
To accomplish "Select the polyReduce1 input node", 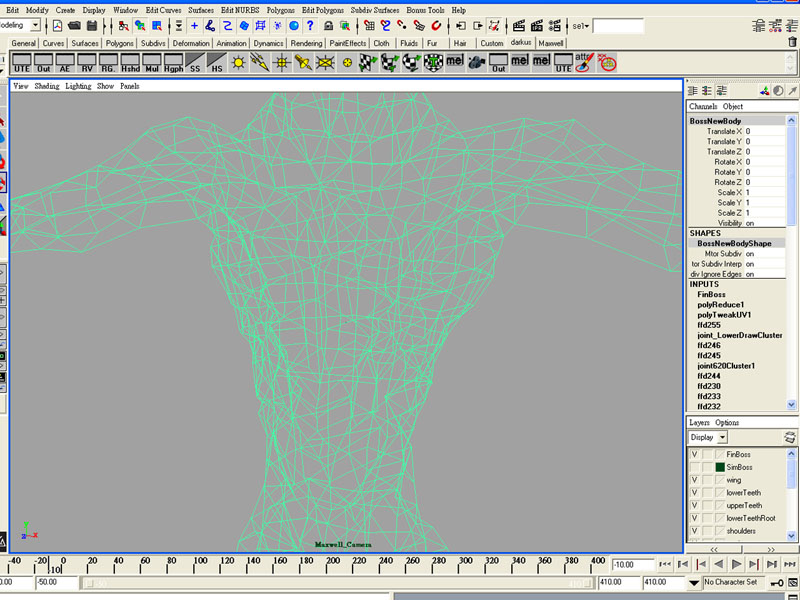I will pyautogui.click(x=720, y=305).
